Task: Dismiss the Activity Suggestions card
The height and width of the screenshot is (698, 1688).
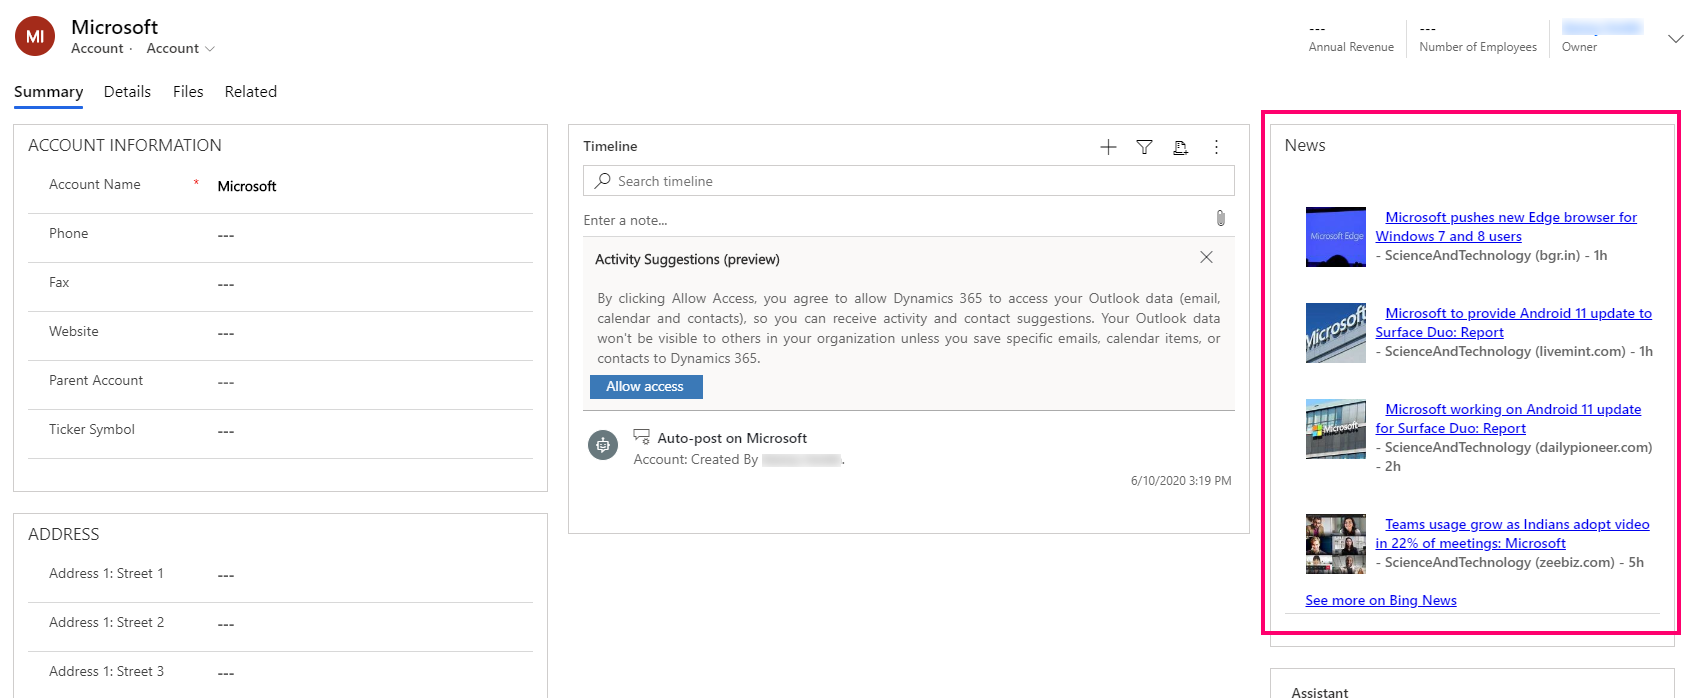Action: 1206,258
